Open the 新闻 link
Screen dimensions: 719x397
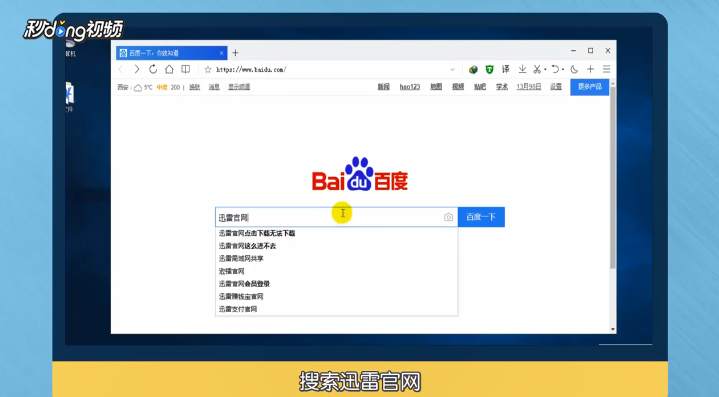383,87
